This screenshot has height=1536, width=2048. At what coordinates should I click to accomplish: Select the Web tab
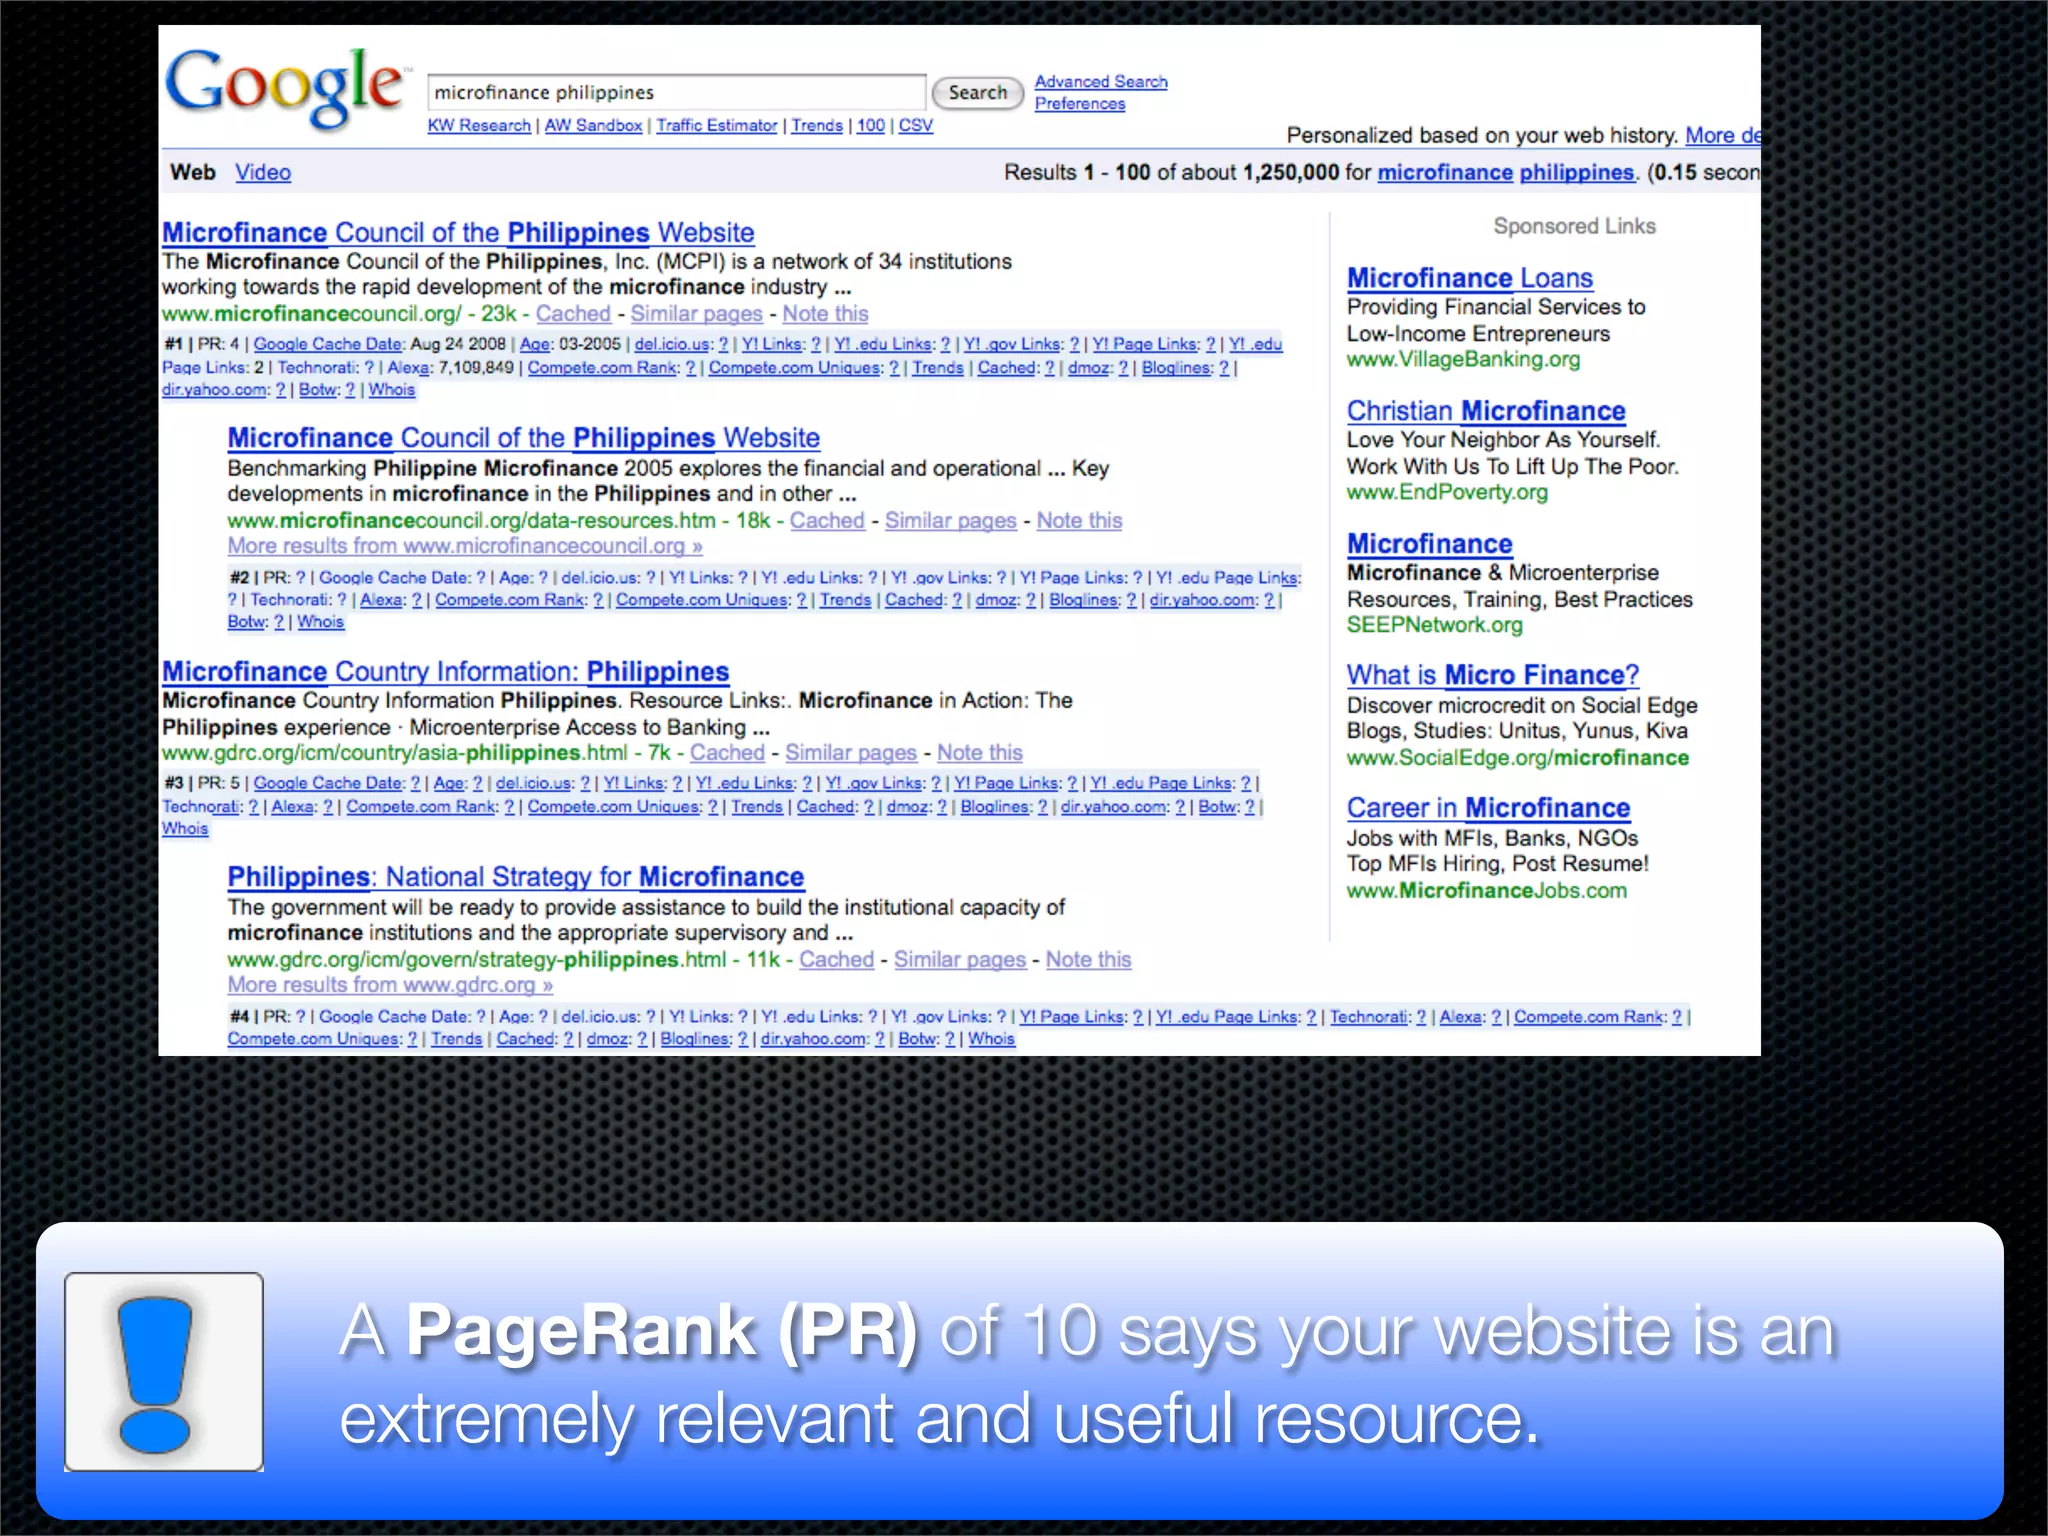tap(193, 172)
